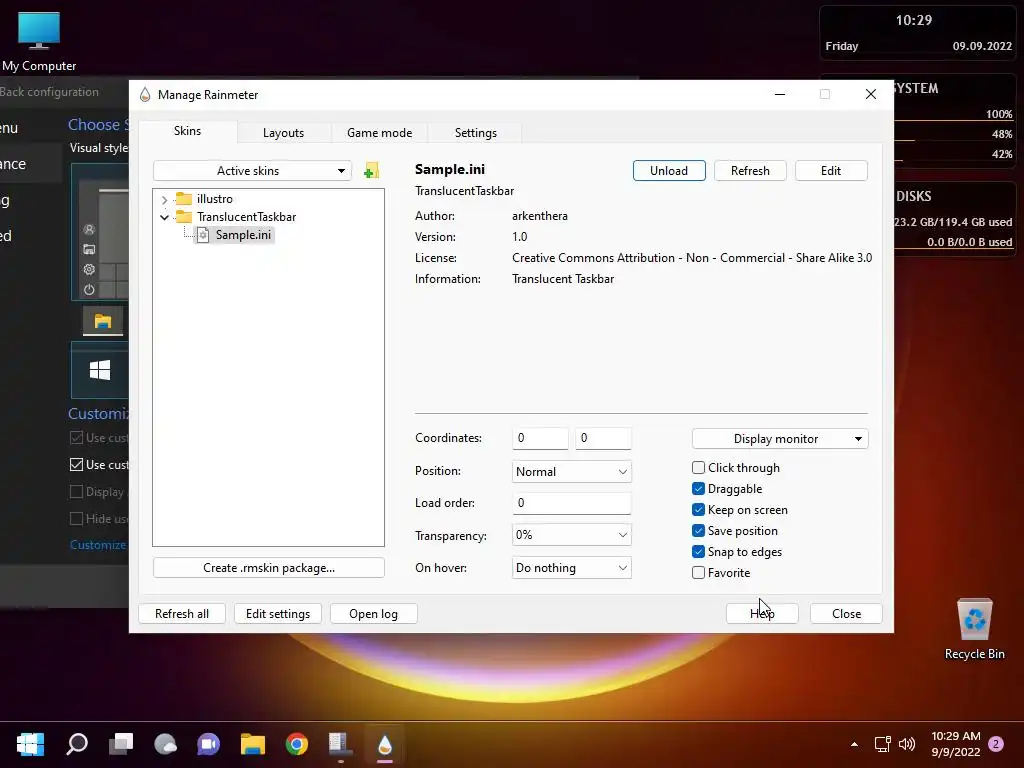Toggle Save position checkbox
The image size is (1024, 768).
tap(698, 530)
